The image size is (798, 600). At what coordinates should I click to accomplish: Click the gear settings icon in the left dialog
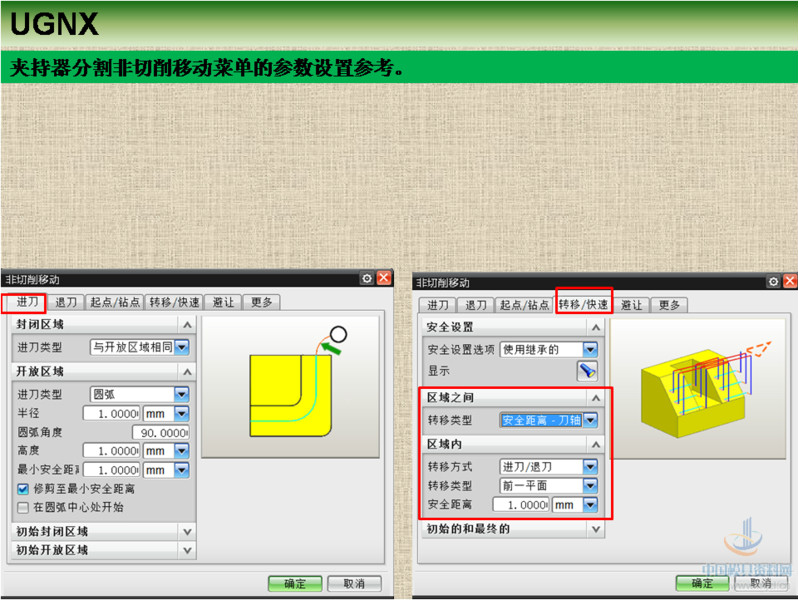click(367, 279)
